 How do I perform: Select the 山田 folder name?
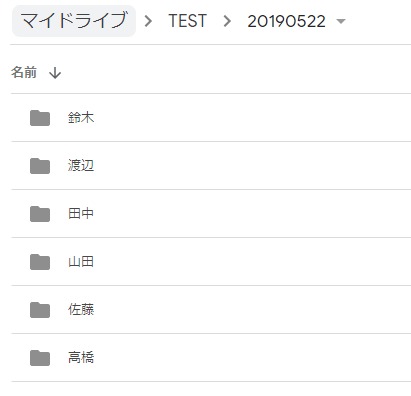(x=81, y=262)
